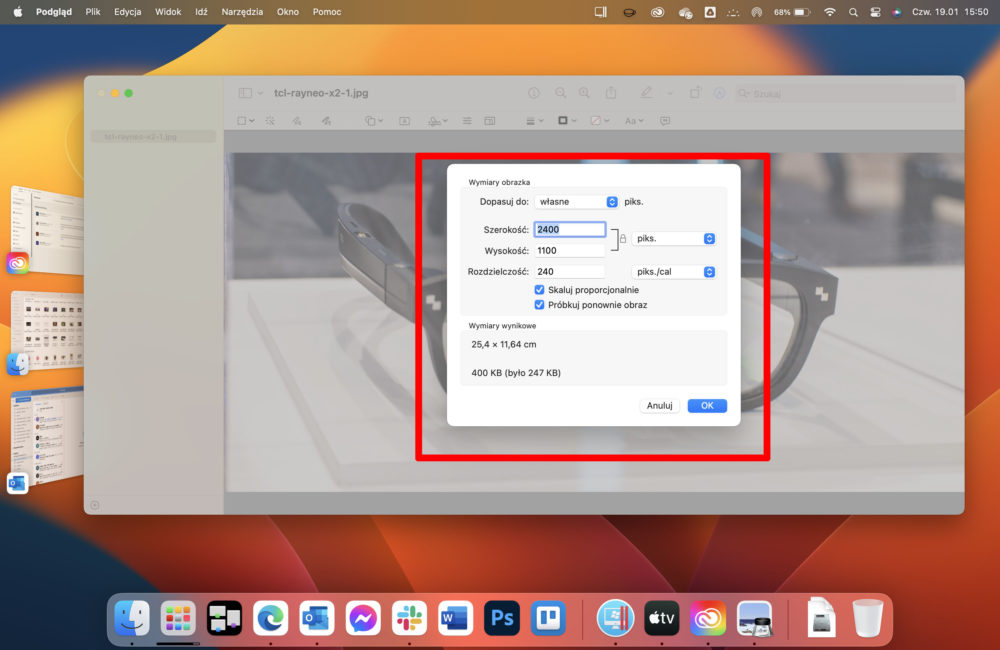Screen dimensions: 1000x650
Task: Select the Draw tool in markup toolbar
Action: point(326,121)
